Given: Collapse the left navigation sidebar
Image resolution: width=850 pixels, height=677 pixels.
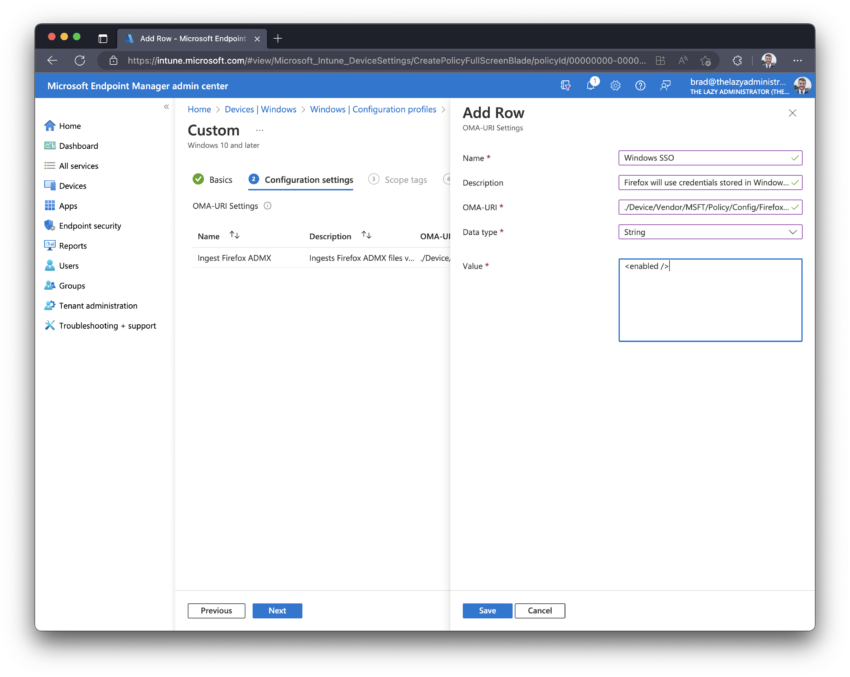Looking at the screenshot, I should point(166,107).
